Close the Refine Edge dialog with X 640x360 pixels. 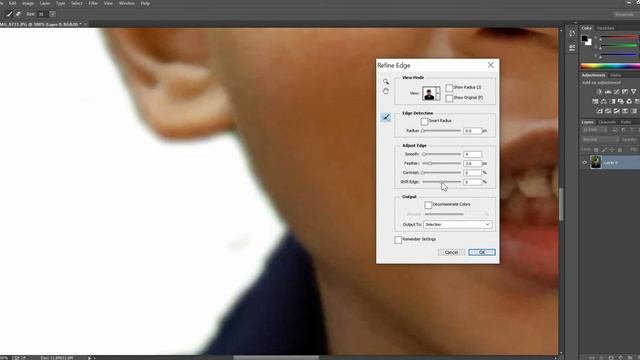[x=491, y=65]
